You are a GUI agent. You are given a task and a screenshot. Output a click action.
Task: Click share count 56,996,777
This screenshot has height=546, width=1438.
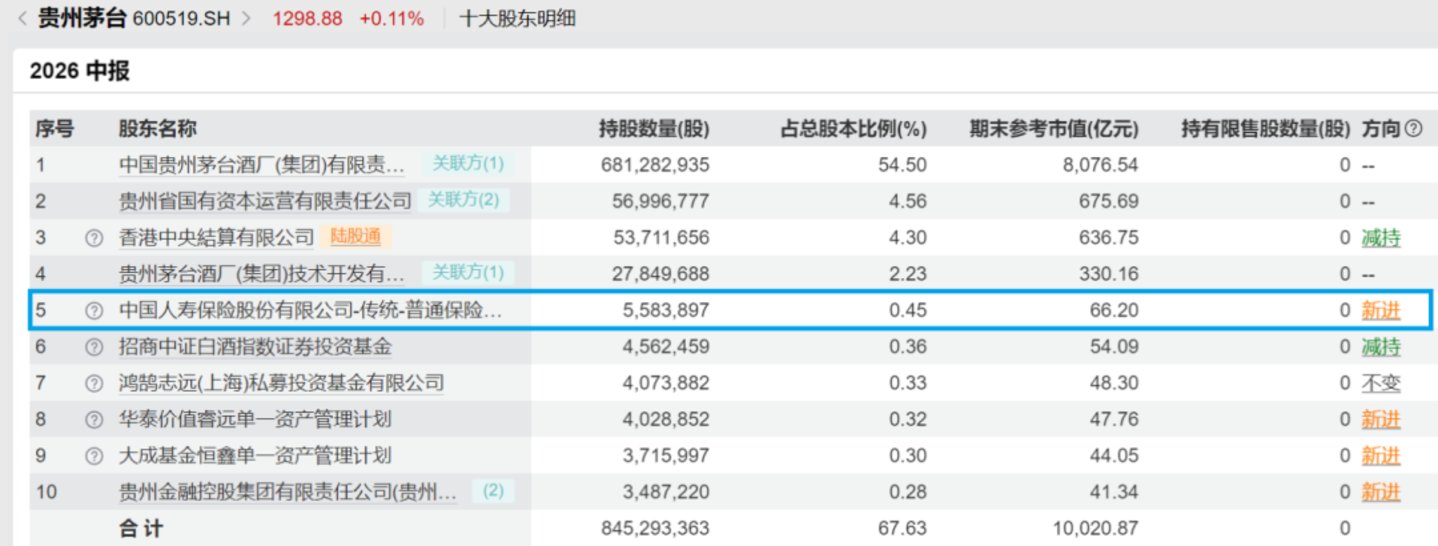tap(660, 201)
